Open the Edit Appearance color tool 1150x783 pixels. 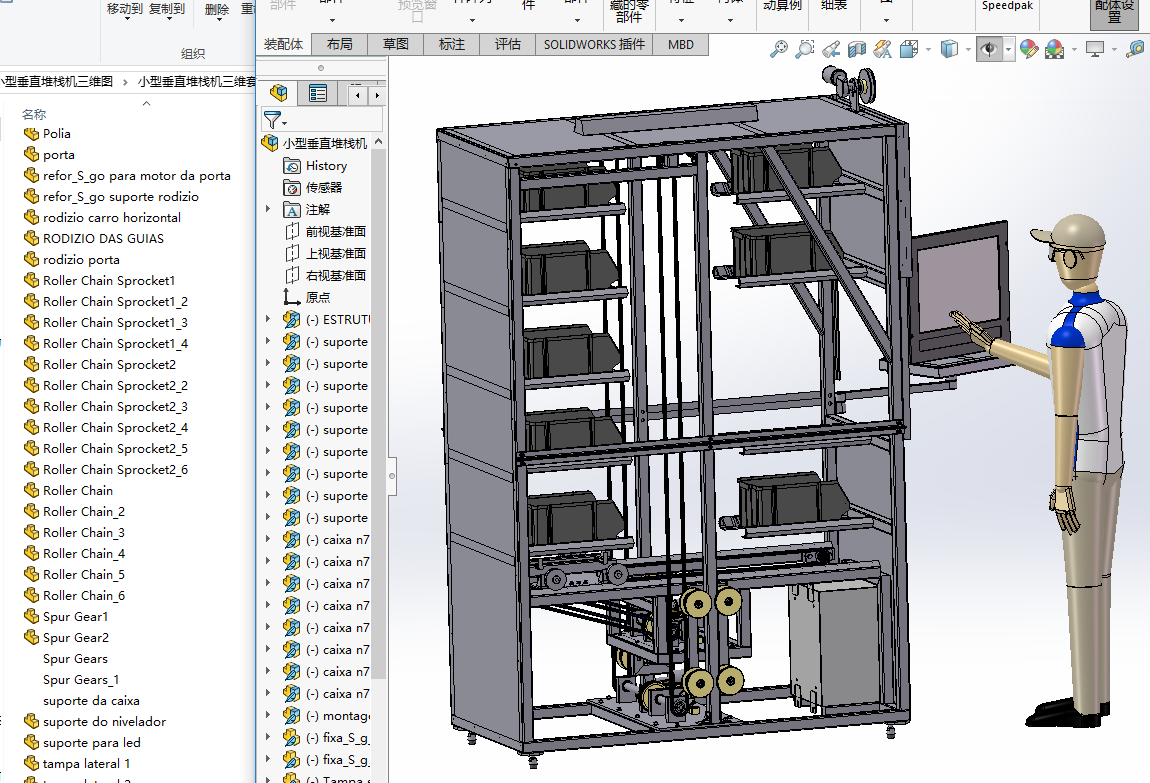(1028, 49)
